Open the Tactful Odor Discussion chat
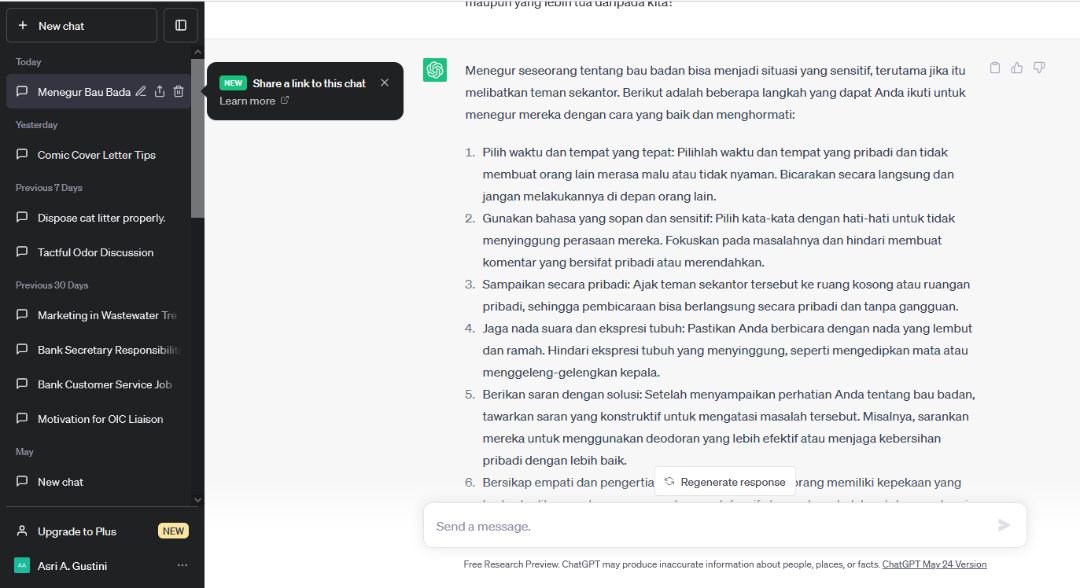The image size is (1080, 588). [98, 252]
